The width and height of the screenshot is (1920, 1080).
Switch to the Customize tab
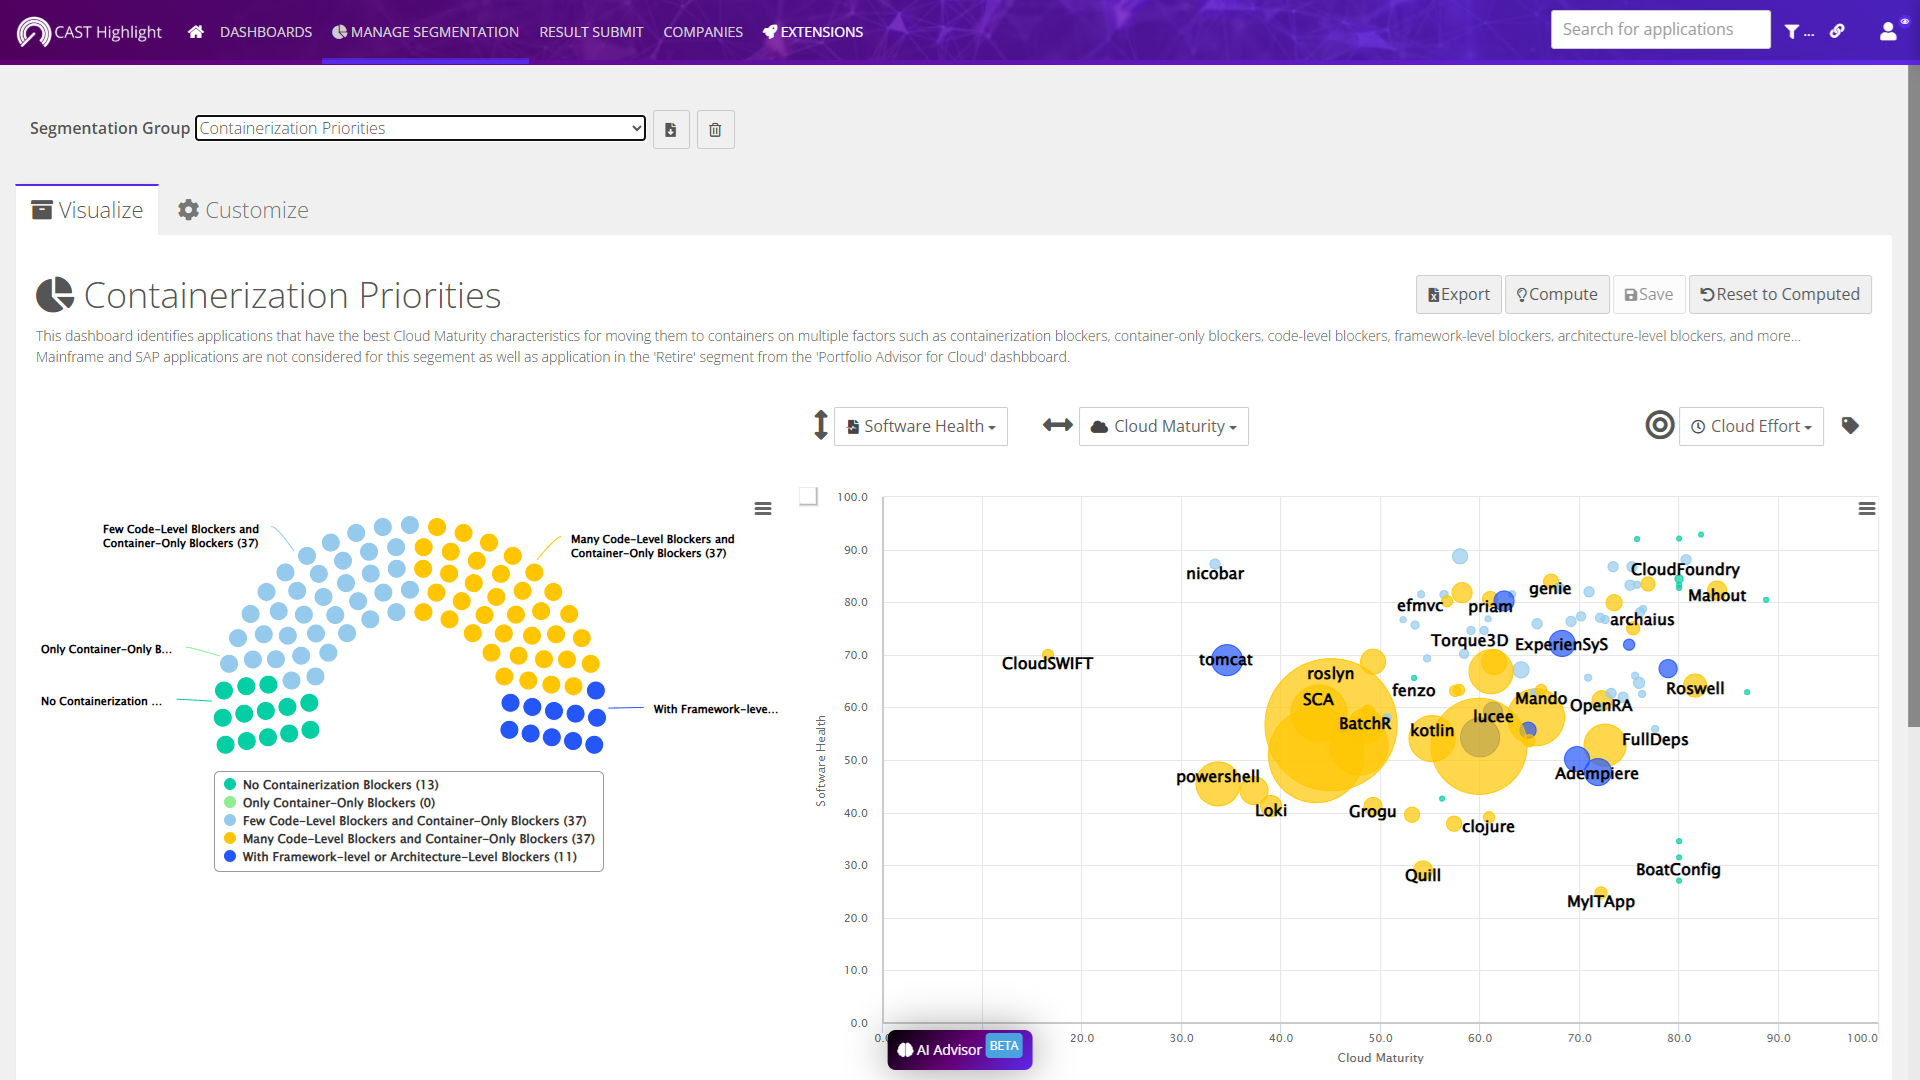coord(243,210)
